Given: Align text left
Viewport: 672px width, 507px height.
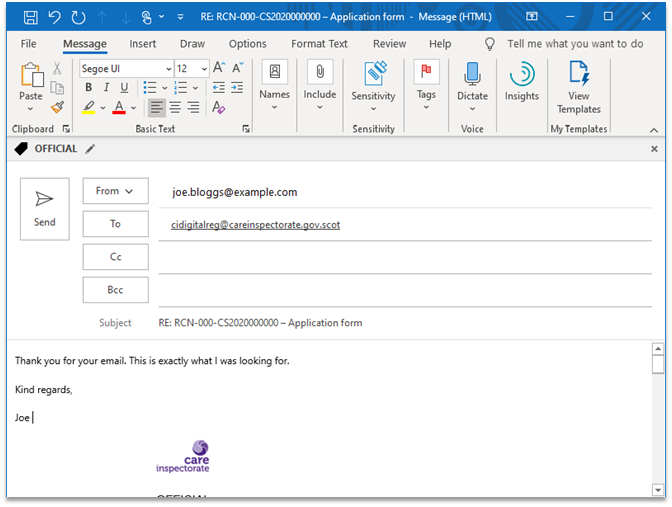Looking at the screenshot, I should coord(157,108).
